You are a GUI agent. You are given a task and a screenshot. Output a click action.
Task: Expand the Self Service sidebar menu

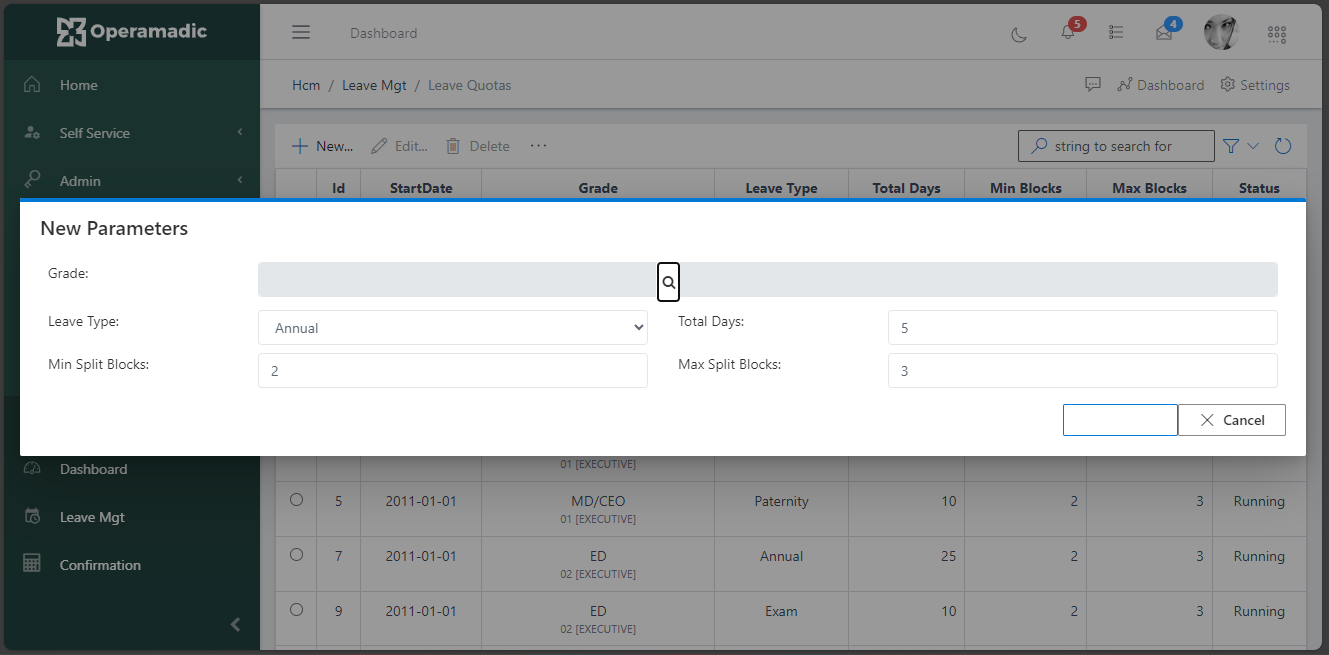130,133
